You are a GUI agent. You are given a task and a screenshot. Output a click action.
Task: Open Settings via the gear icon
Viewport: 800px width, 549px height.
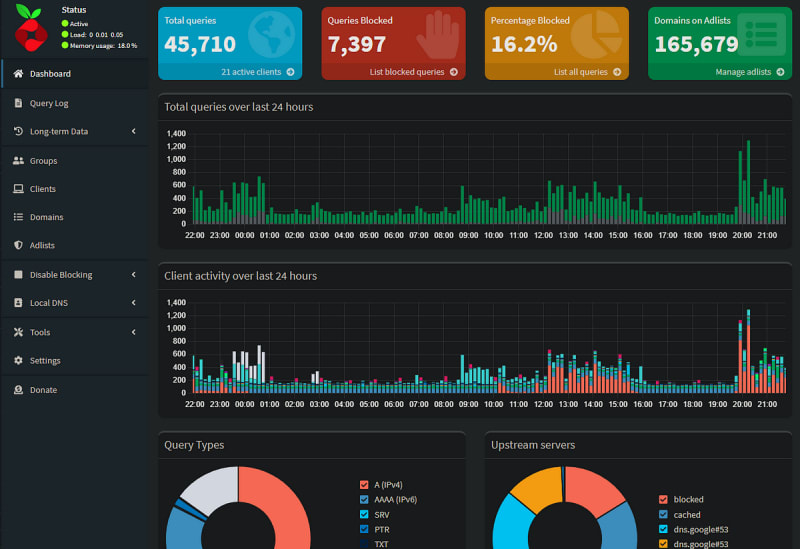(x=19, y=360)
